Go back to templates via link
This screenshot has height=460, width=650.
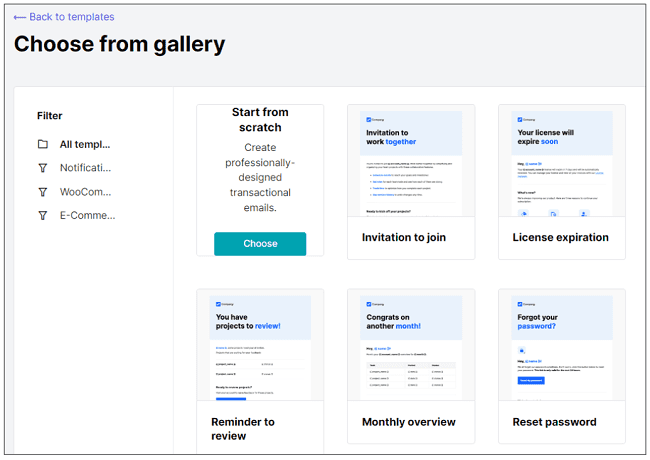click(71, 17)
